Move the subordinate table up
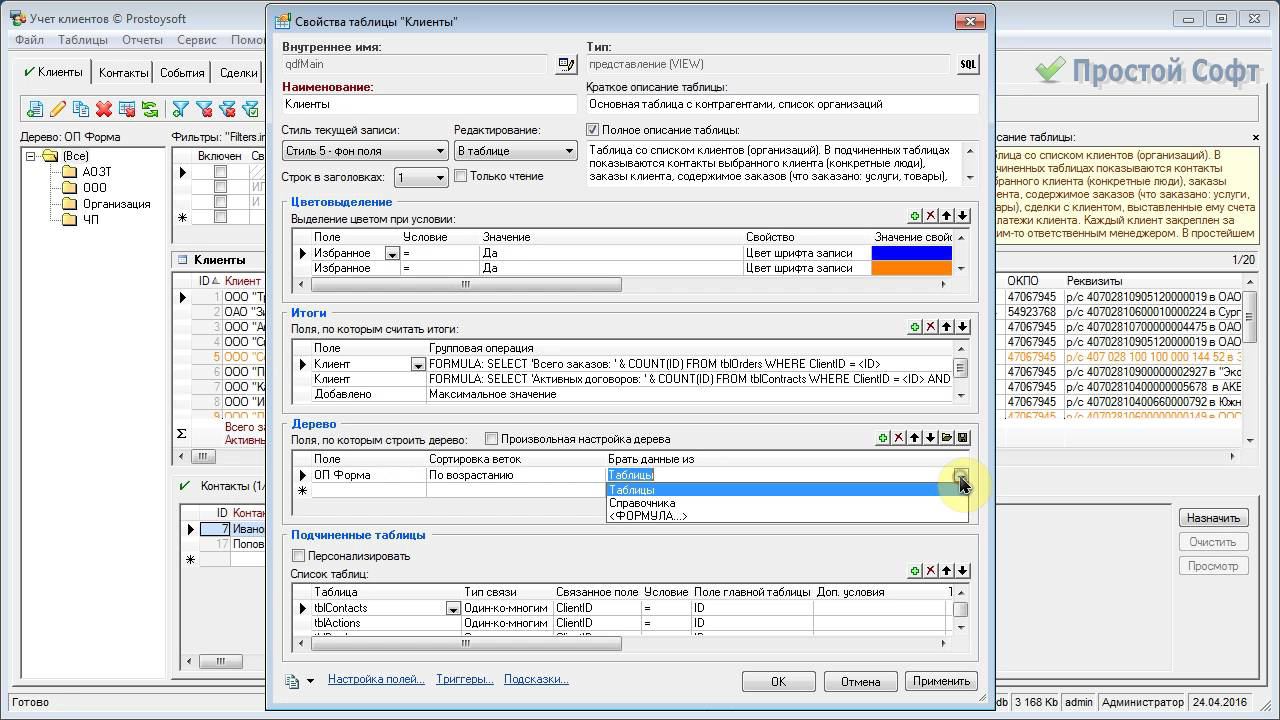The height and width of the screenshot is (720, 1280). pos(946,571)
